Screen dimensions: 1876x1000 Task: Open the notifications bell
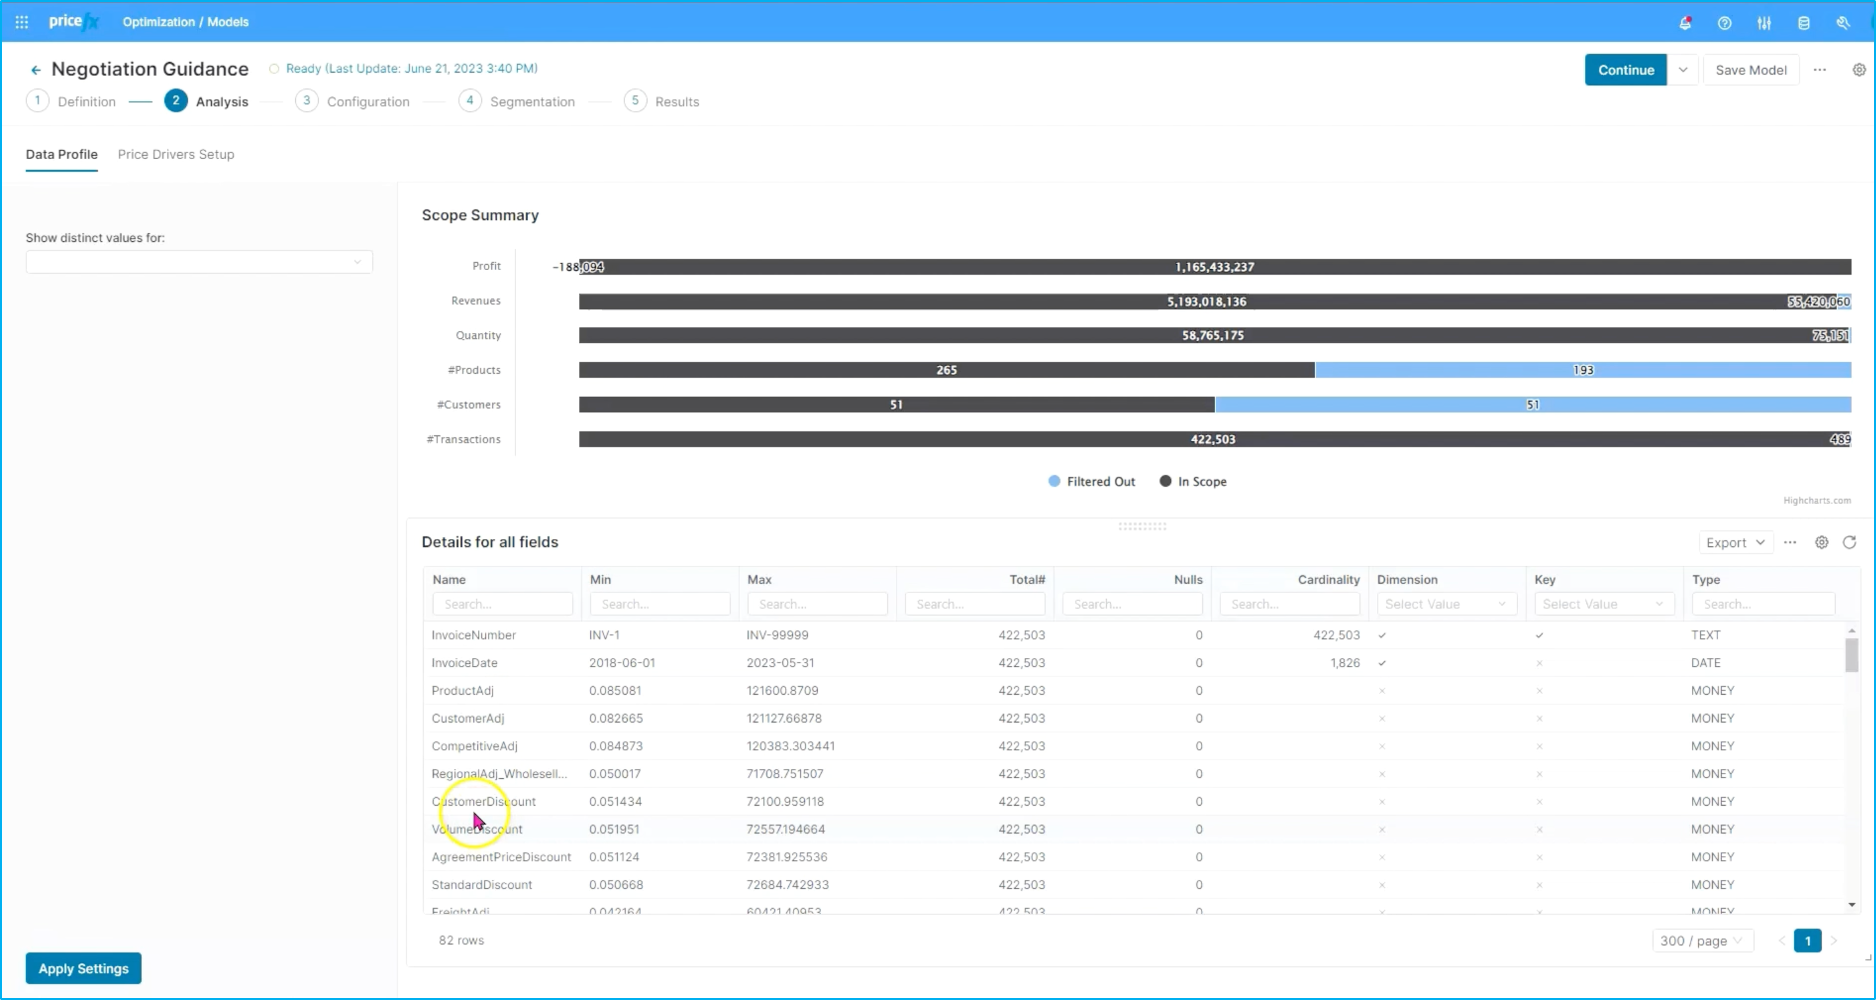(1685, 22)
